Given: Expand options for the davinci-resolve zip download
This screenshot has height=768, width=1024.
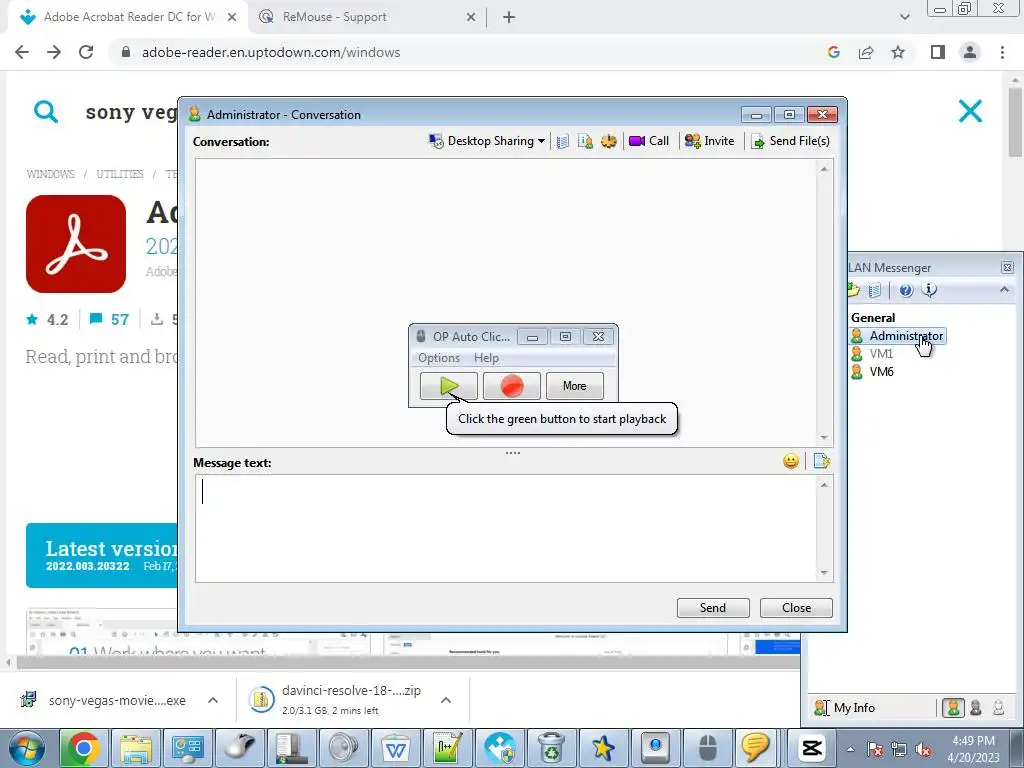Looking at the screenshot, I should (x=446, y=701).
